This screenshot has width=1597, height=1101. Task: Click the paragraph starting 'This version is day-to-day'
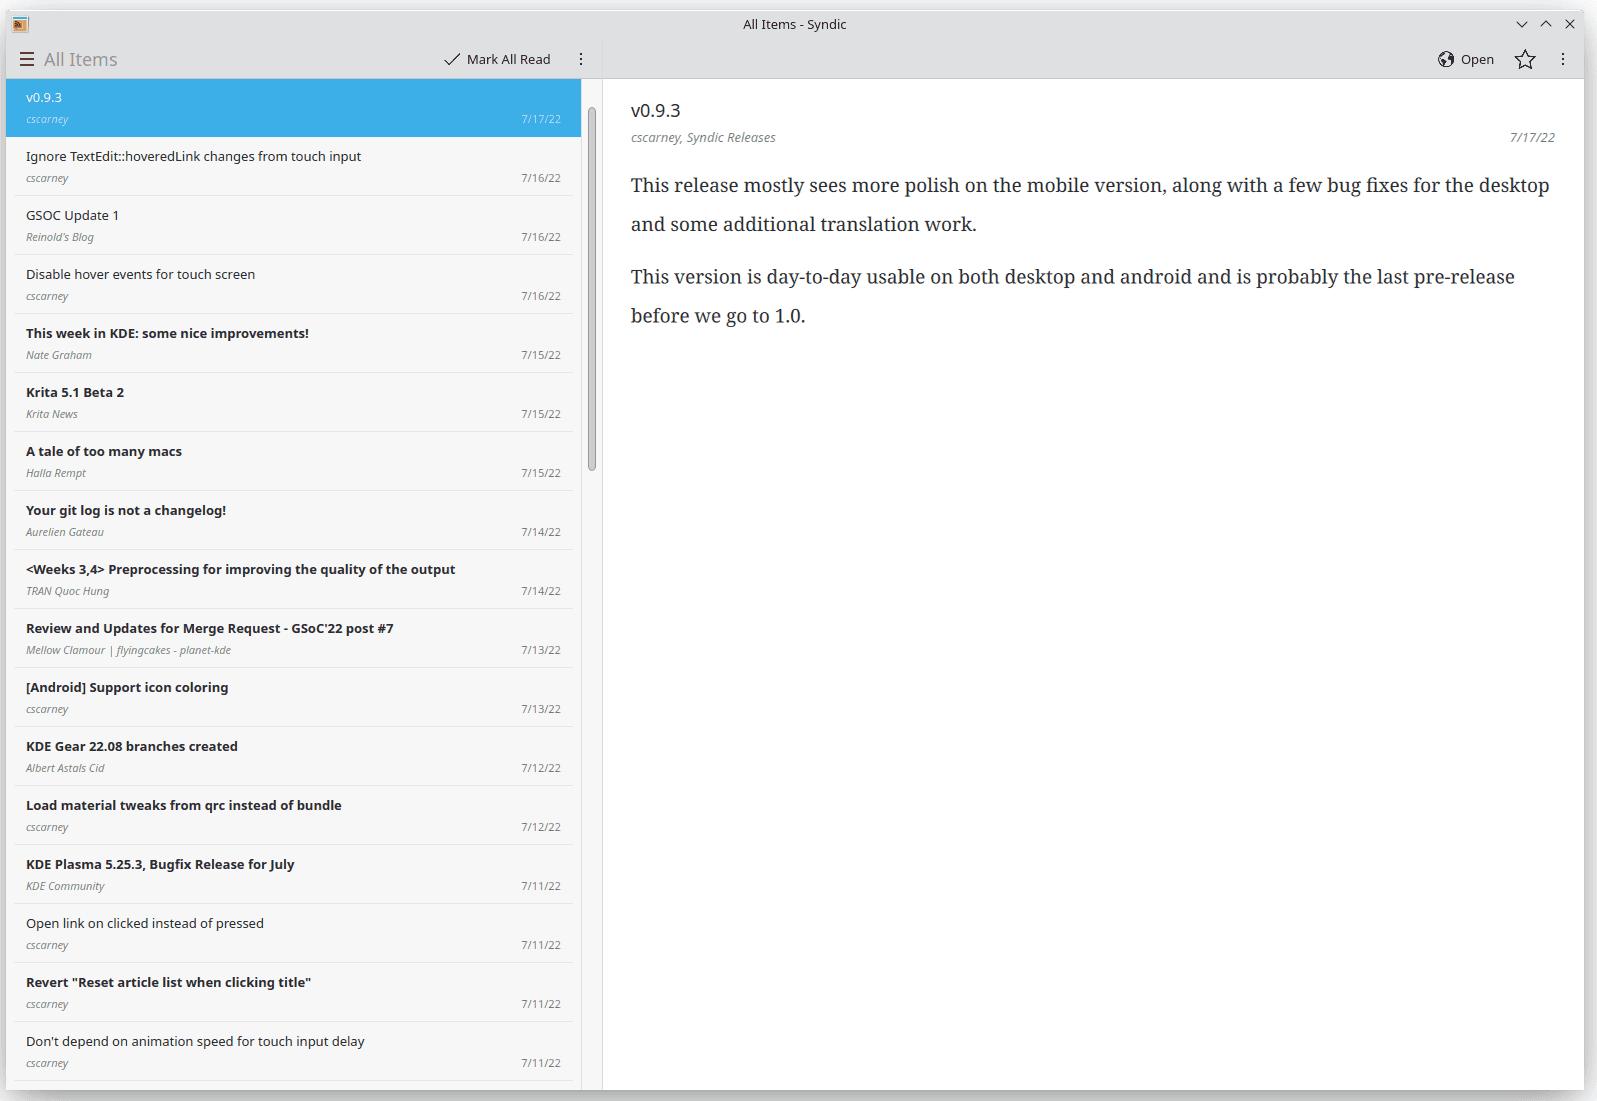tap(1072, 296)
